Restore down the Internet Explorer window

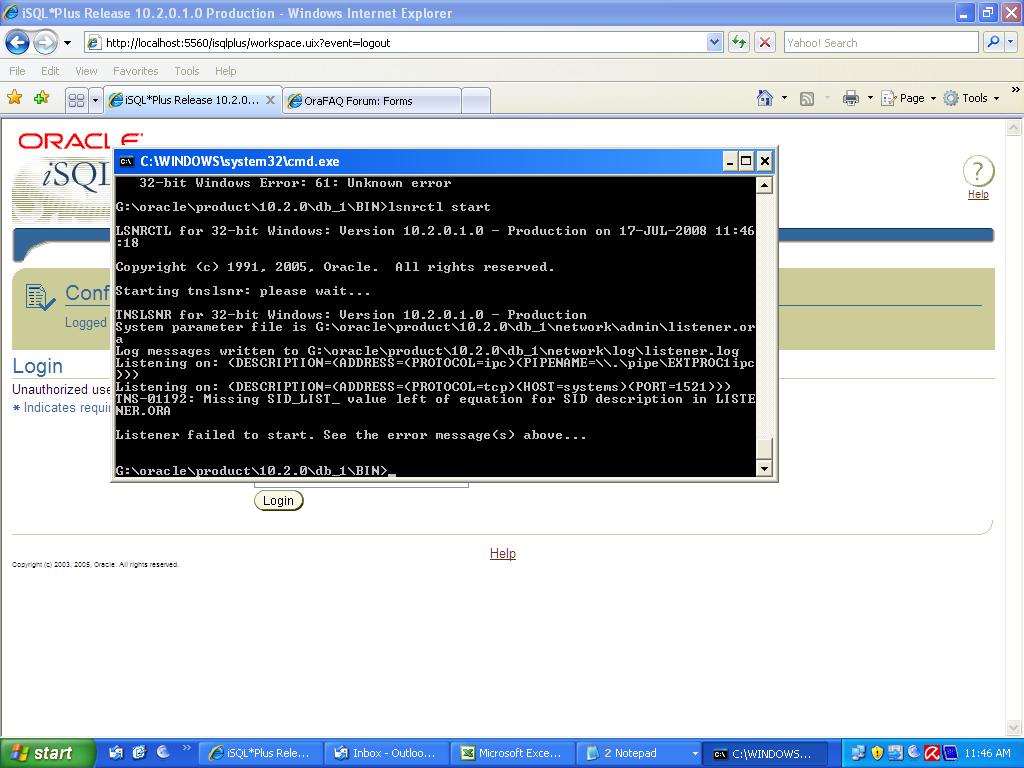coord(988,12)
